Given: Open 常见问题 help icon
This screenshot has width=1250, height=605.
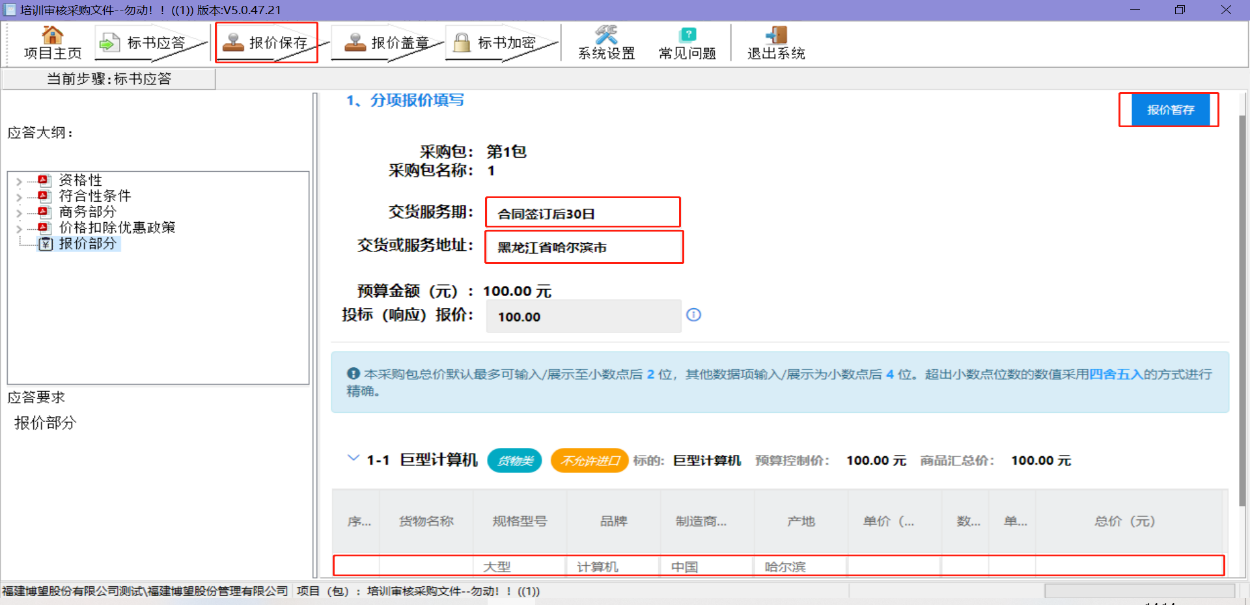Looking at the screenshot, I should pos(687,36).
